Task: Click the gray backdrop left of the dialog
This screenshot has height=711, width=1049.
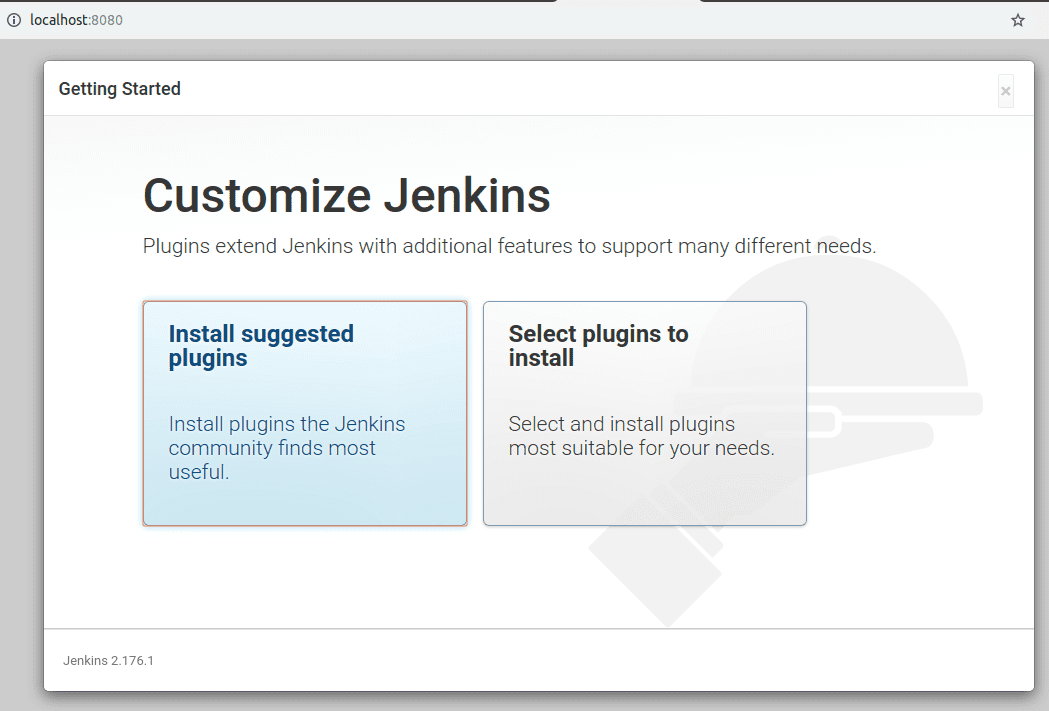Action: tap(21, 380)
